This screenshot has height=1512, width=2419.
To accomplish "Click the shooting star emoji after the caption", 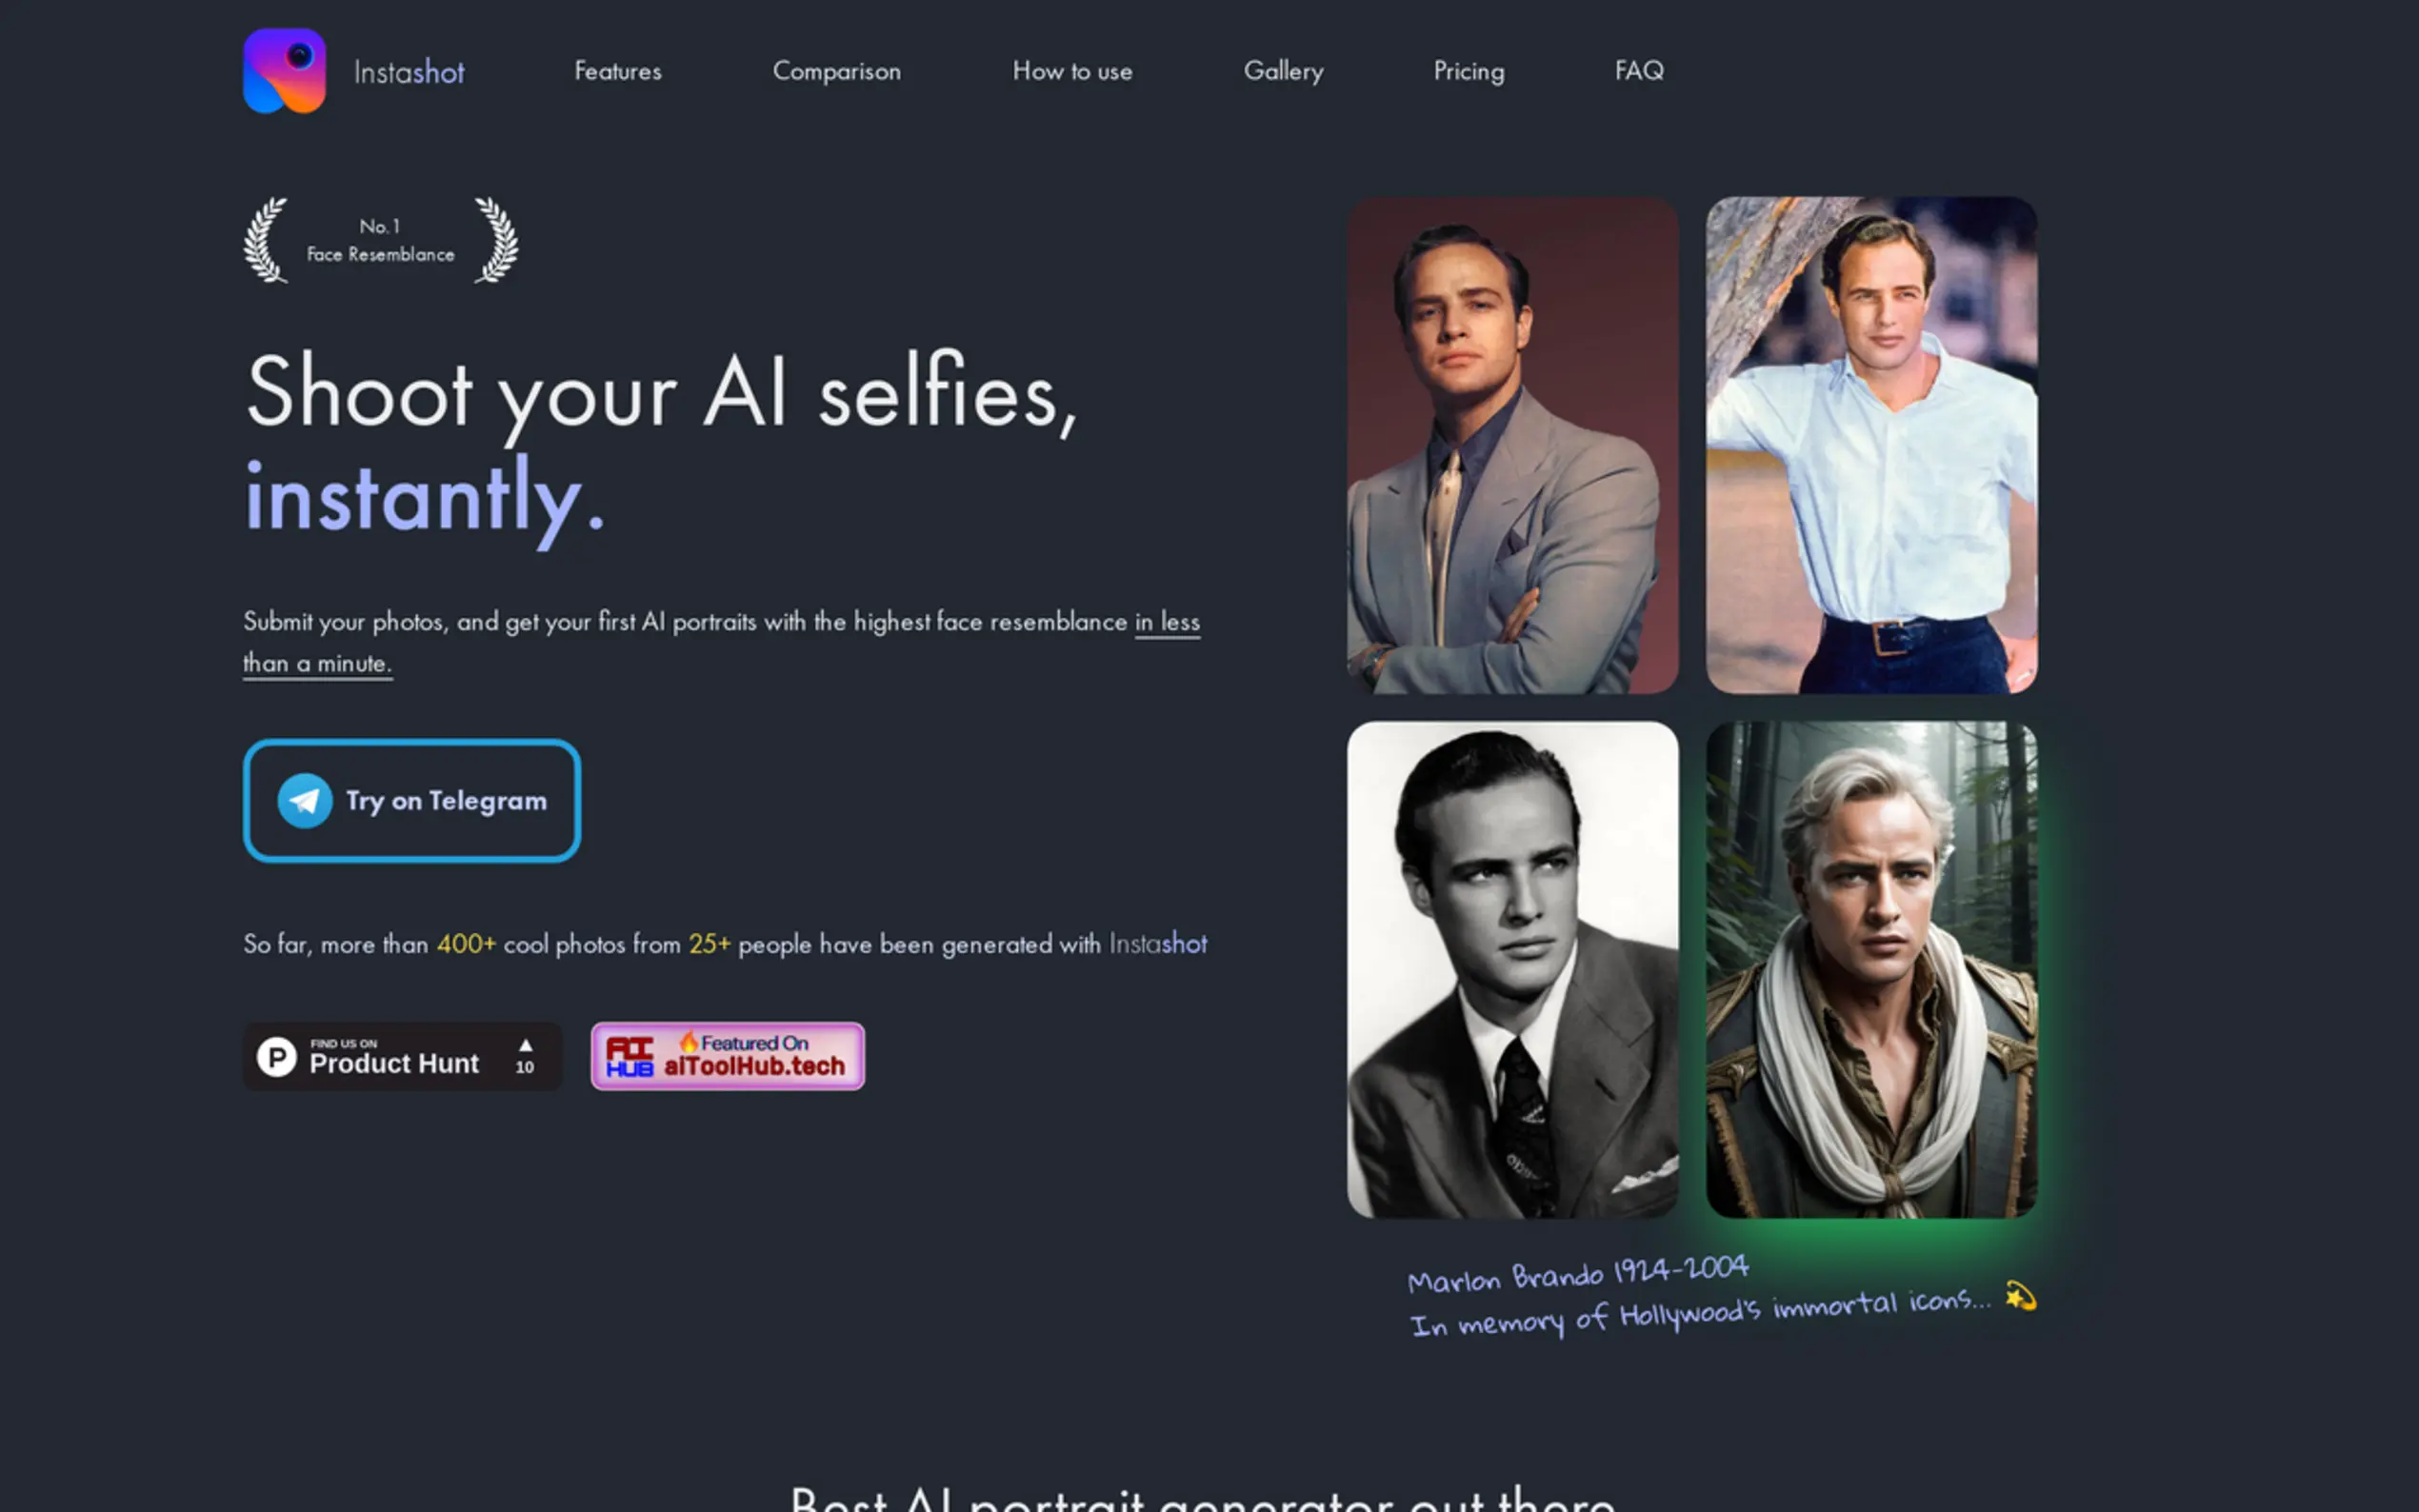I will (2020, 1297).
